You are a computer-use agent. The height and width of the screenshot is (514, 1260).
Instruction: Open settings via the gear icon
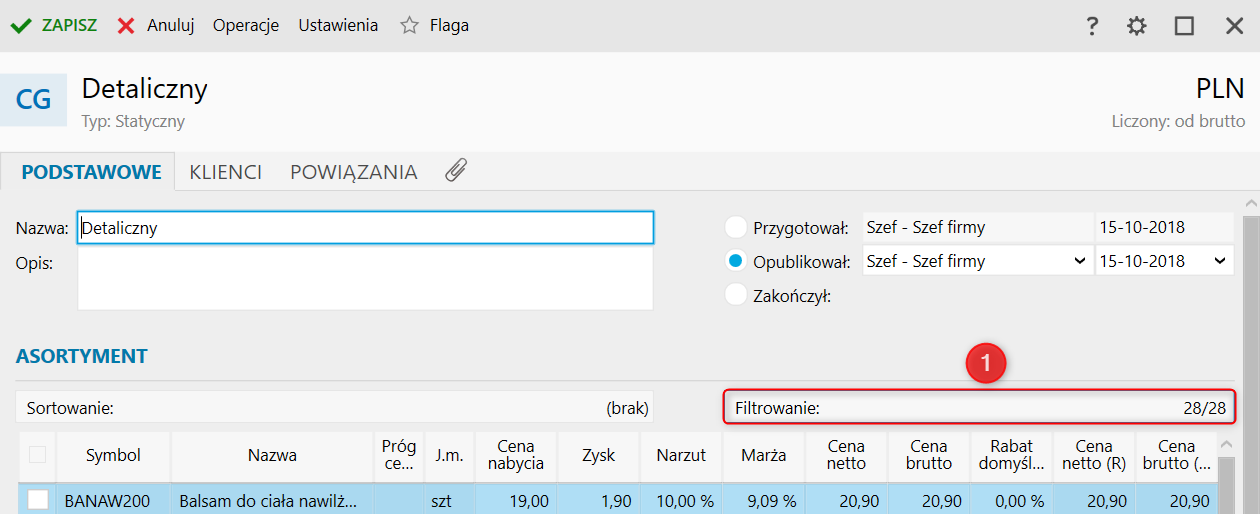click(1137, 27)
